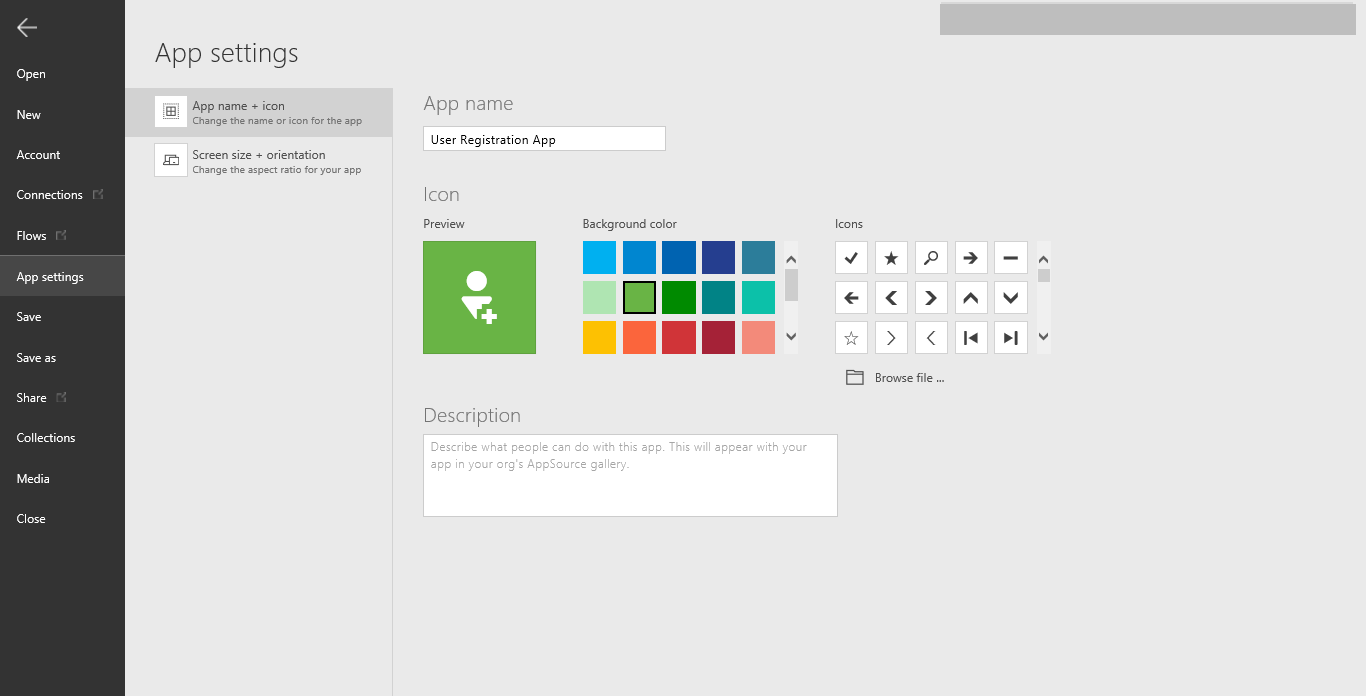Viewport: 1366px width, 696px height.
Task: Click the folder icon beside Browse file
Action: 854,378
